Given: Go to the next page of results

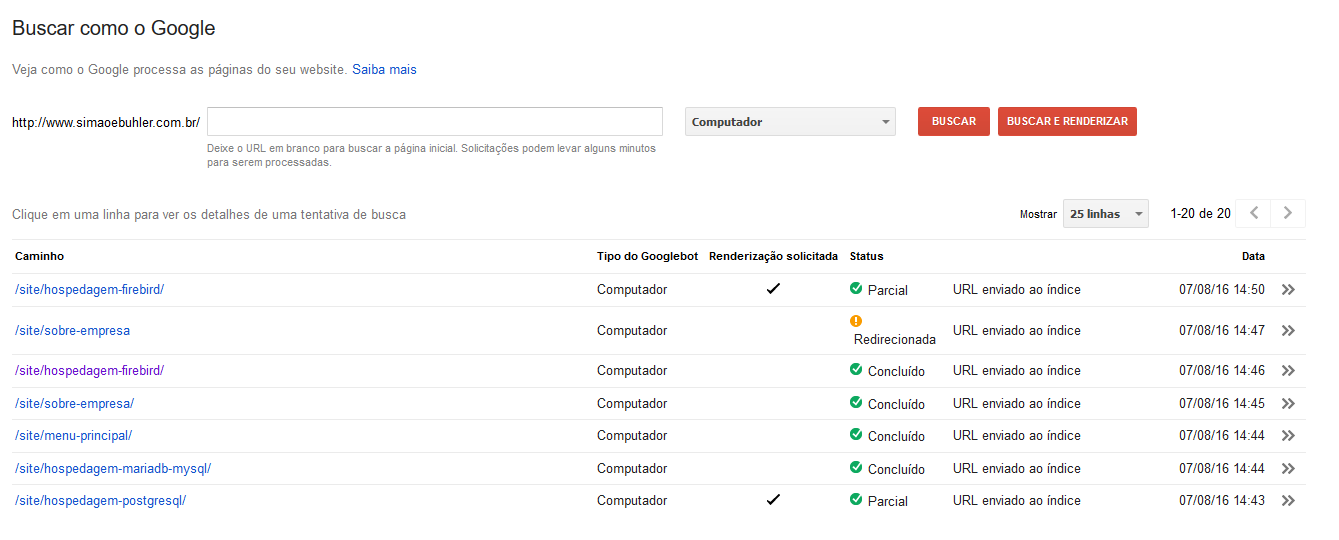Looking at the screenshot, I should coord(1288,213).
